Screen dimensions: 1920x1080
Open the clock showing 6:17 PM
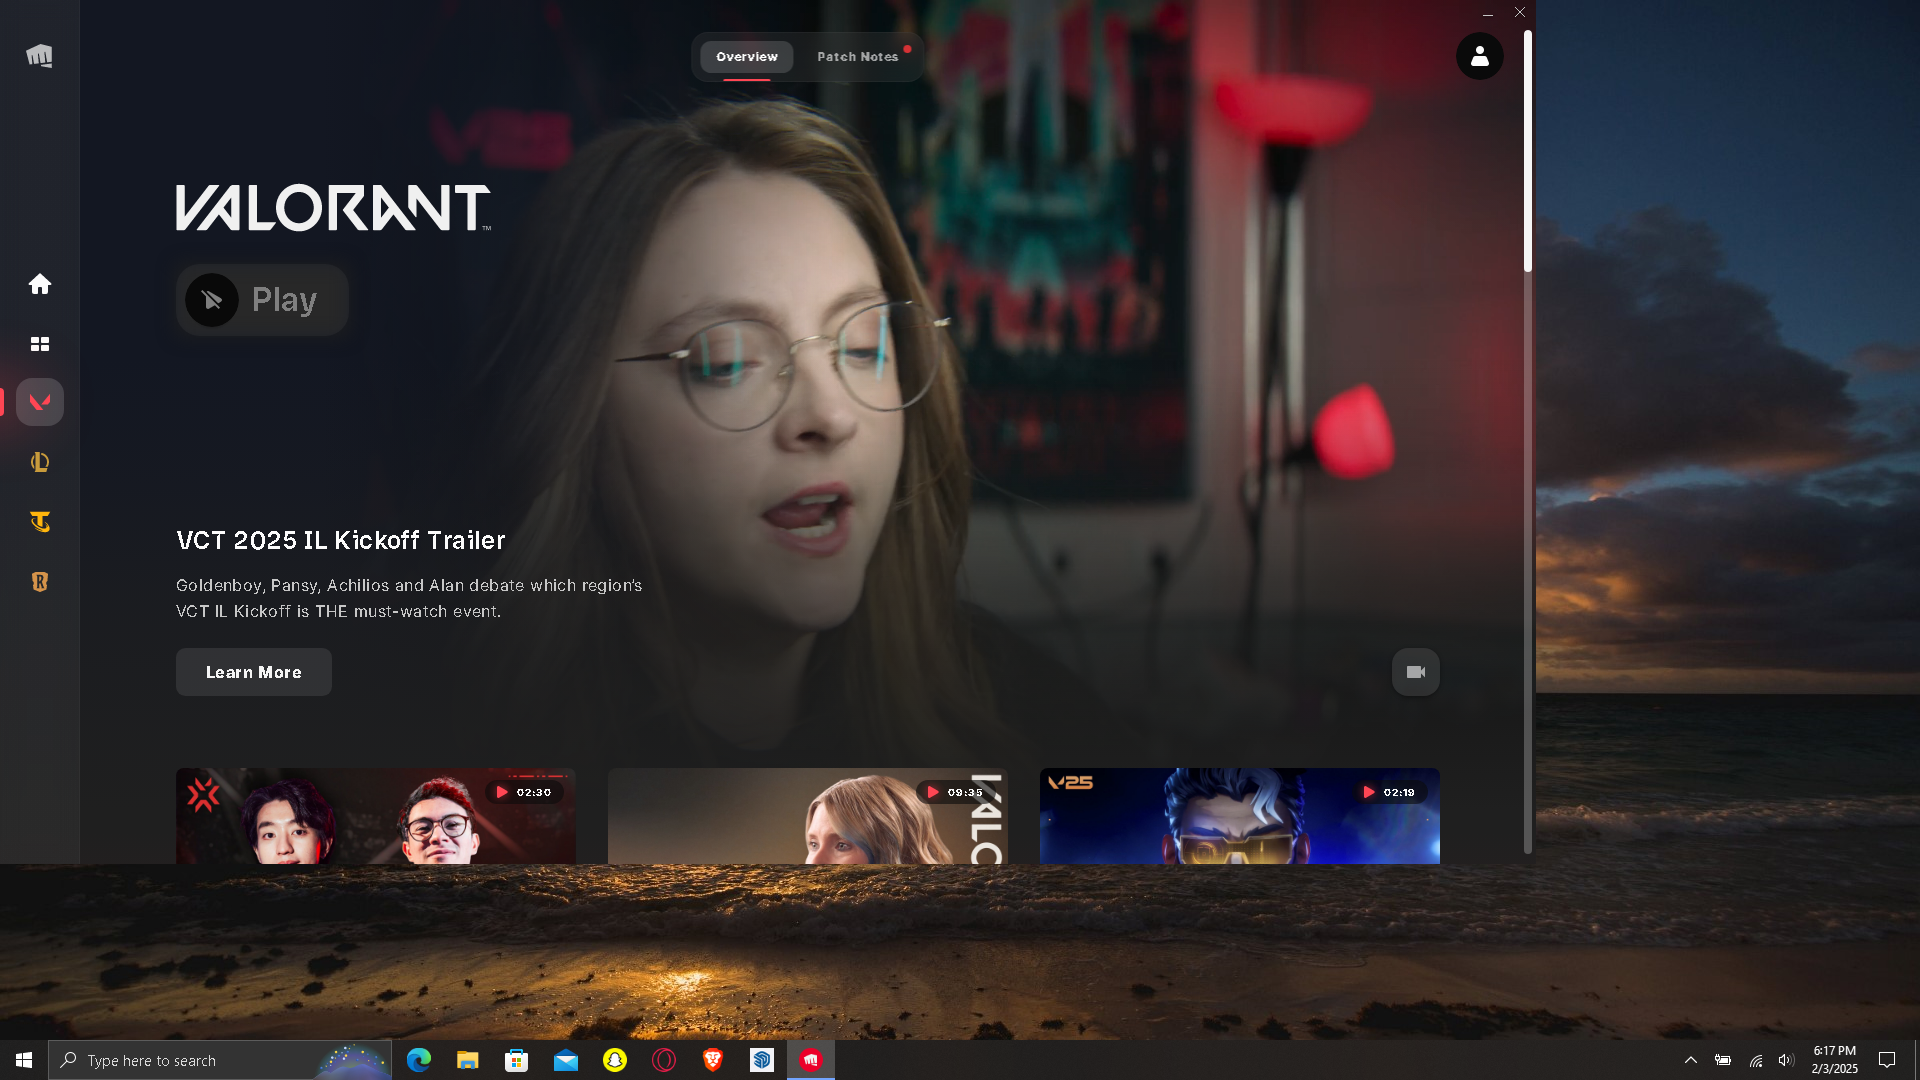tap(1835, 1060)
